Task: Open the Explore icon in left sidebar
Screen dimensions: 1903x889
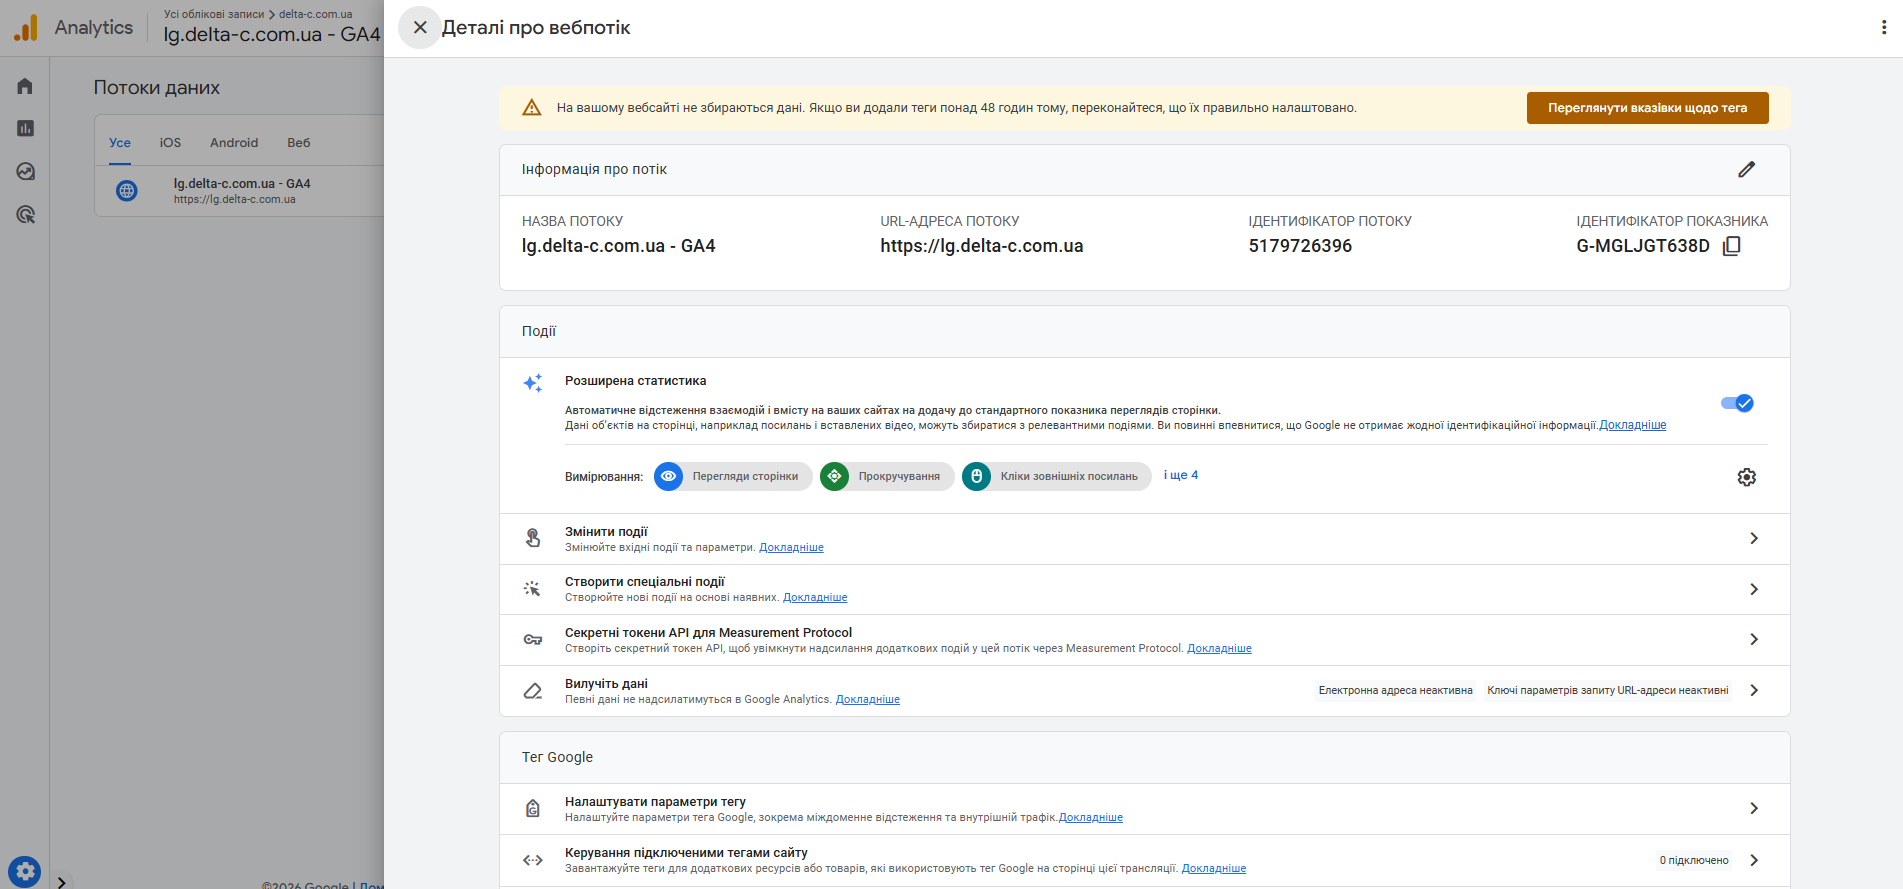Action: pos(25,171)
